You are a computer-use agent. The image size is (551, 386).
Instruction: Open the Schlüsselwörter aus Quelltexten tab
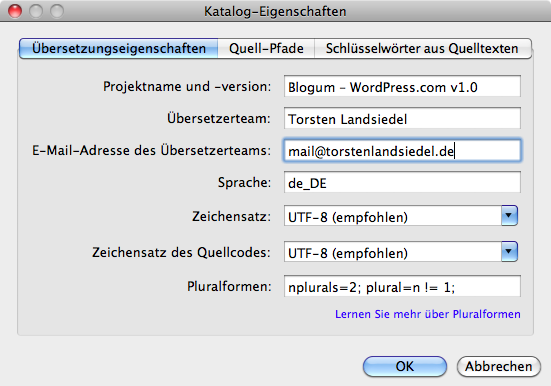(422, 49)
